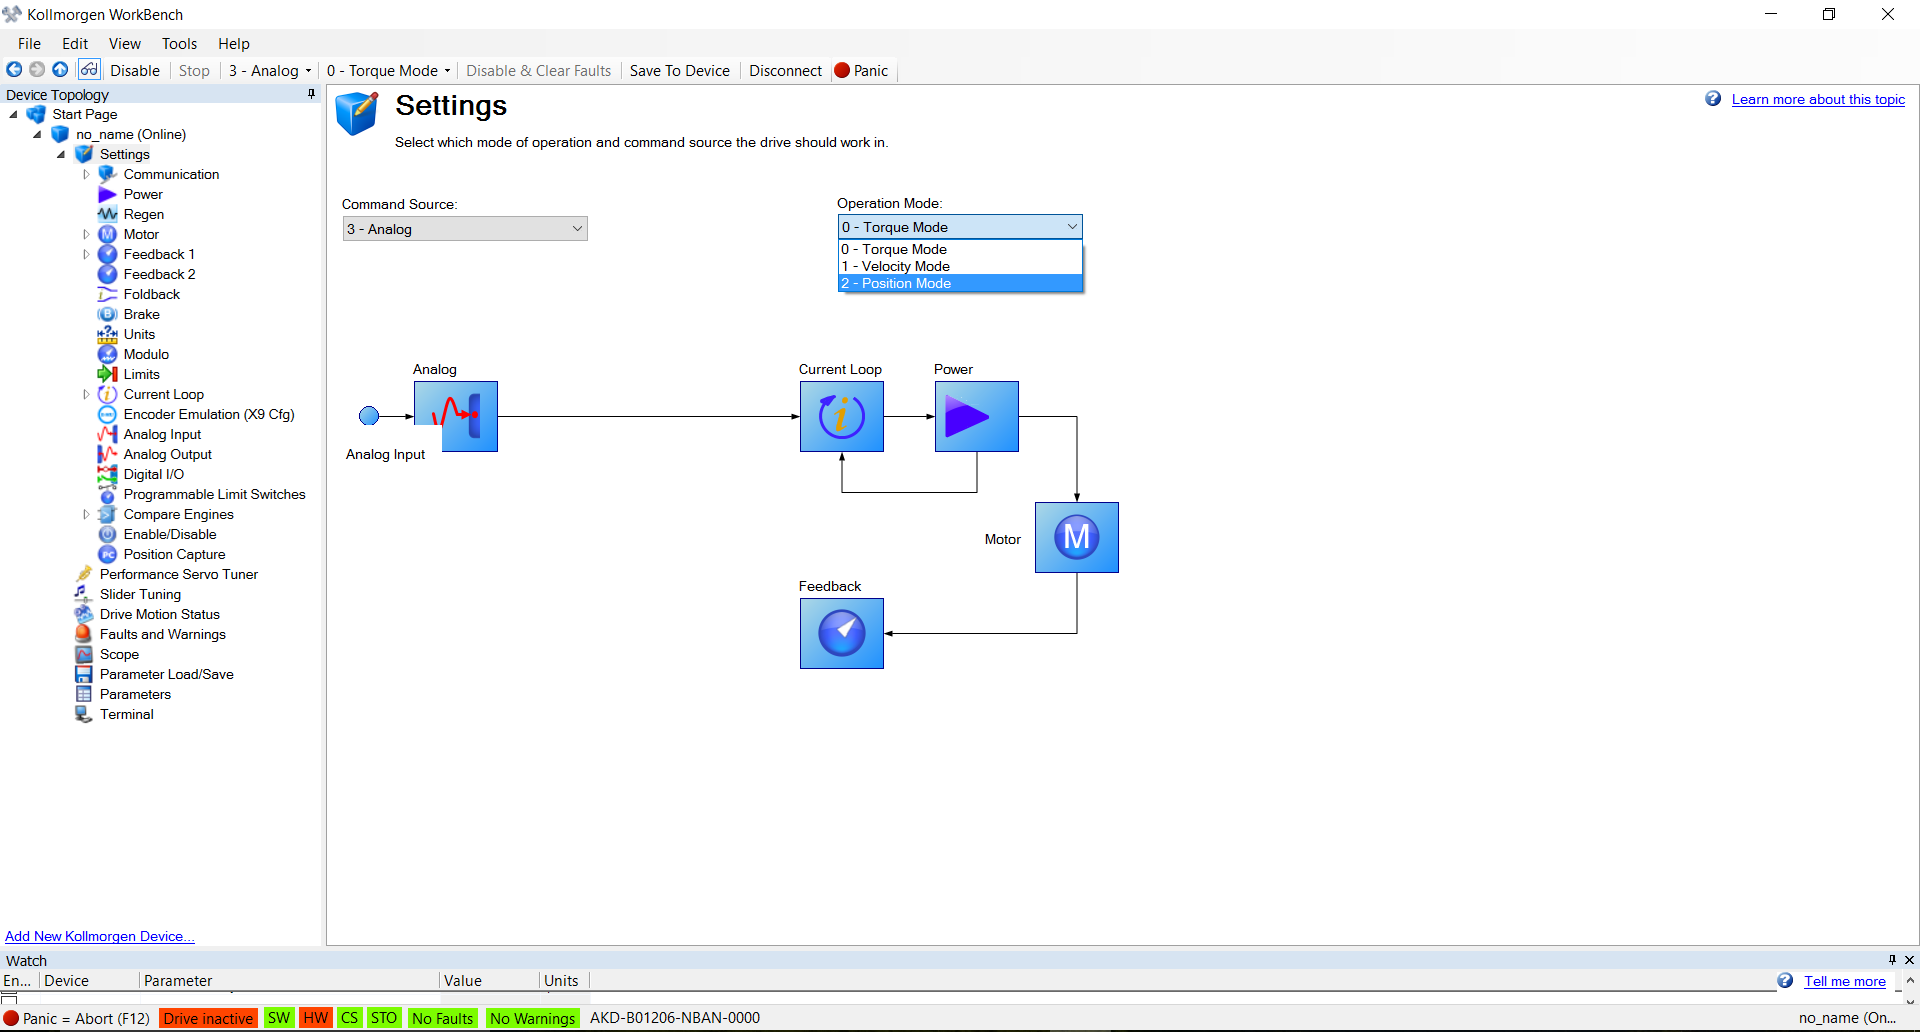
Task: Click the Scope icon in tree
Action: pyautogui.click(x=84, y=654)
